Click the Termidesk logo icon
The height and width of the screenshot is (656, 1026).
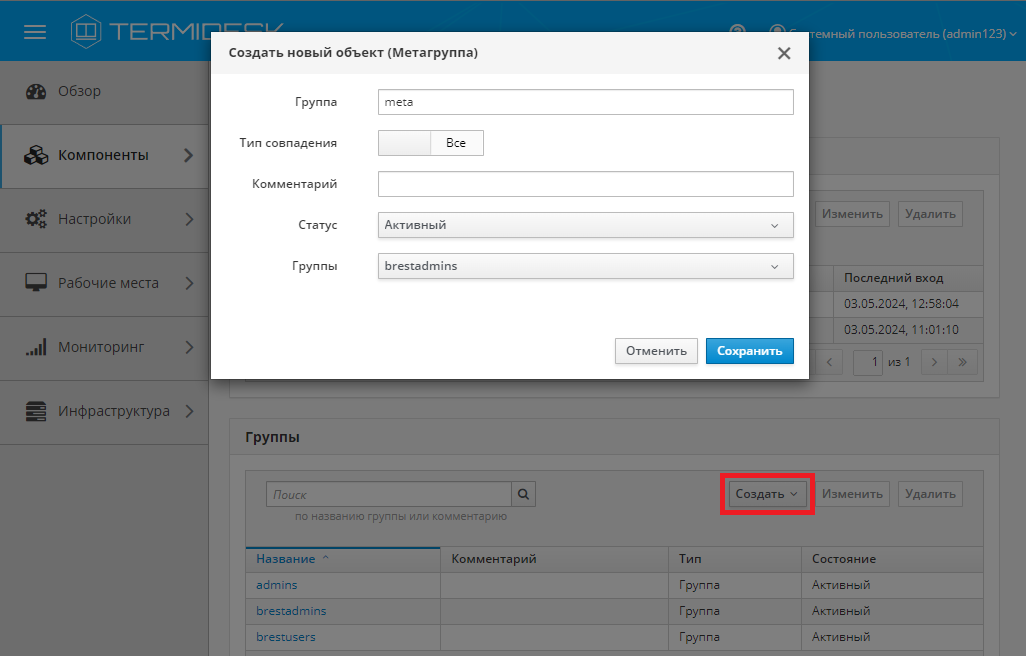point(86,31)
